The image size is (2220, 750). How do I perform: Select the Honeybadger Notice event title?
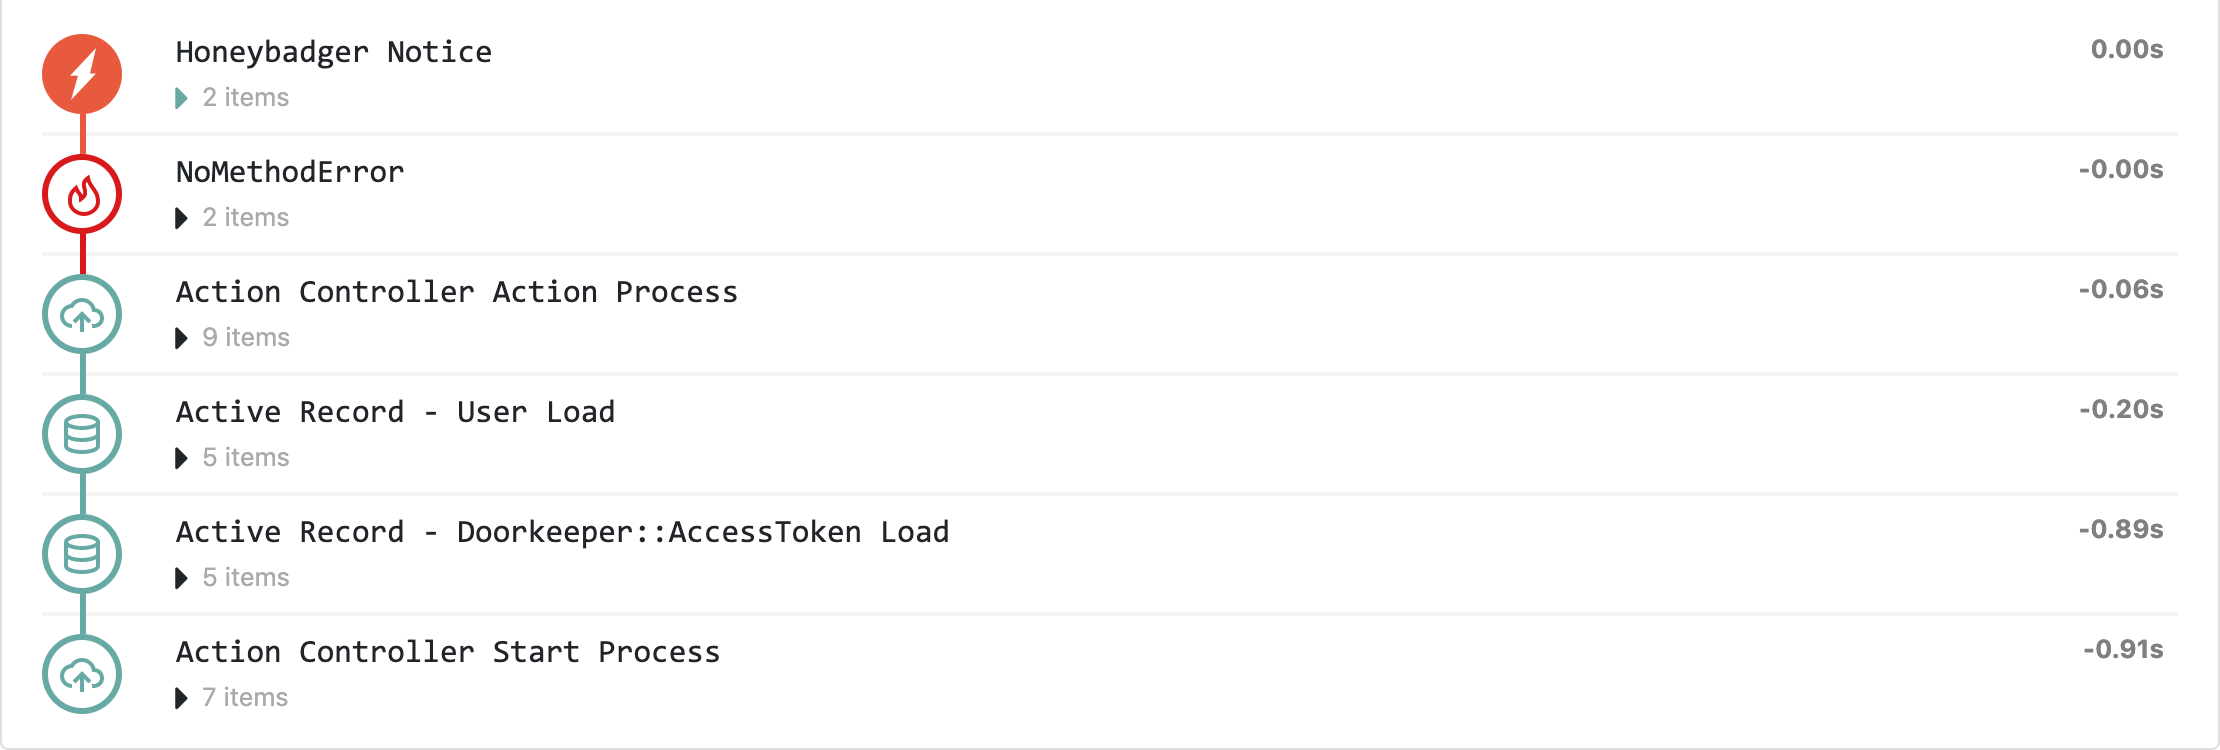333,52
